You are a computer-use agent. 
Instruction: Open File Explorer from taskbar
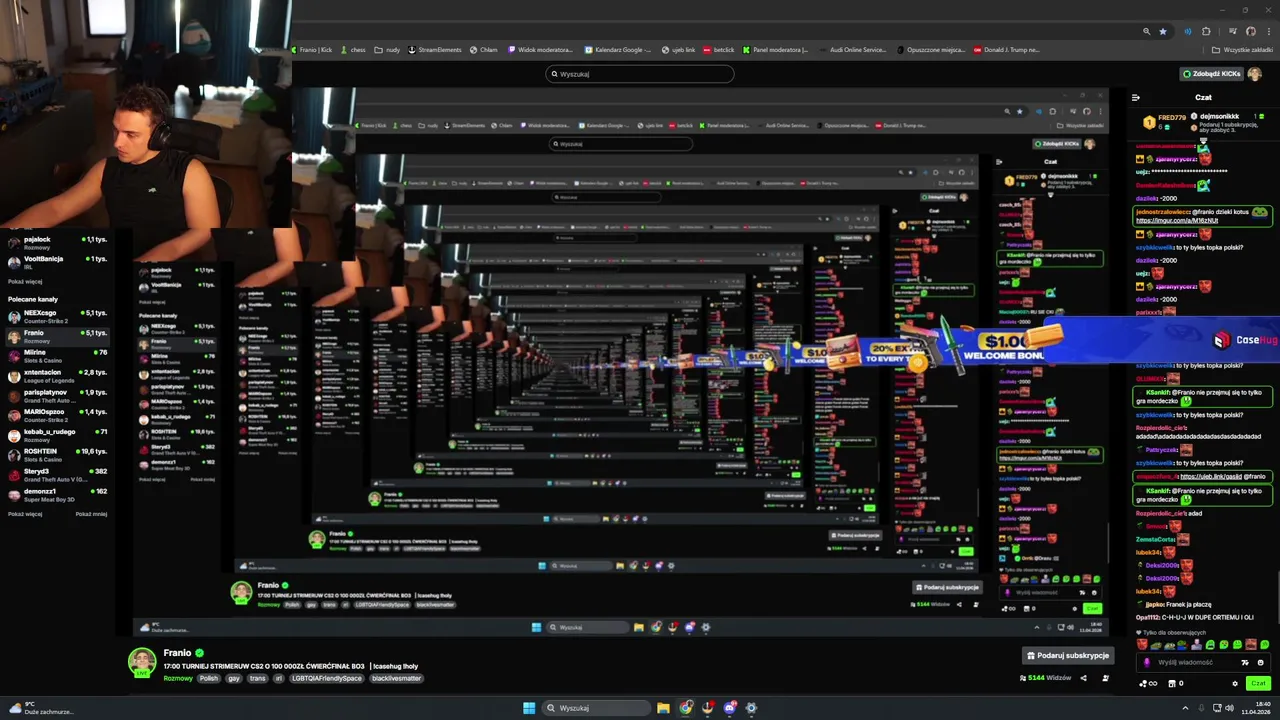(663, 708)
